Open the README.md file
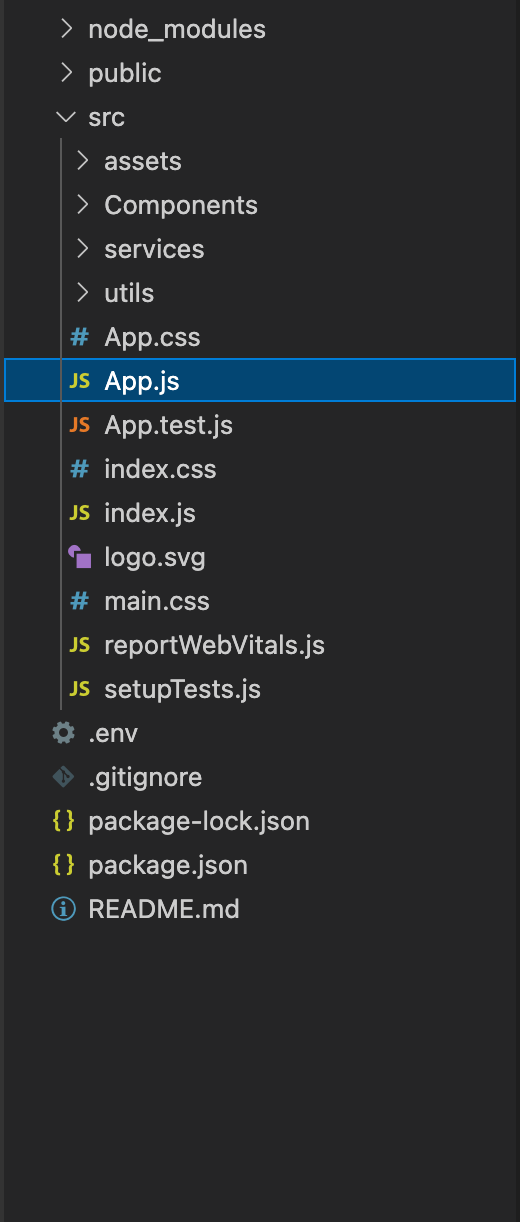 164,909
